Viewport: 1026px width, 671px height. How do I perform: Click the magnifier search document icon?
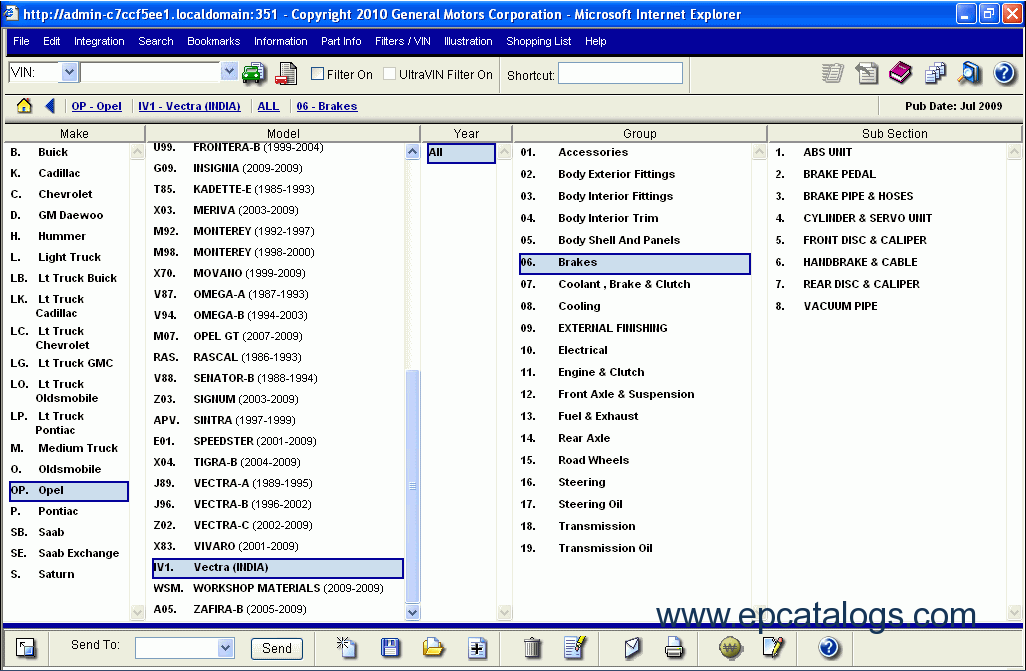[969, 73]
